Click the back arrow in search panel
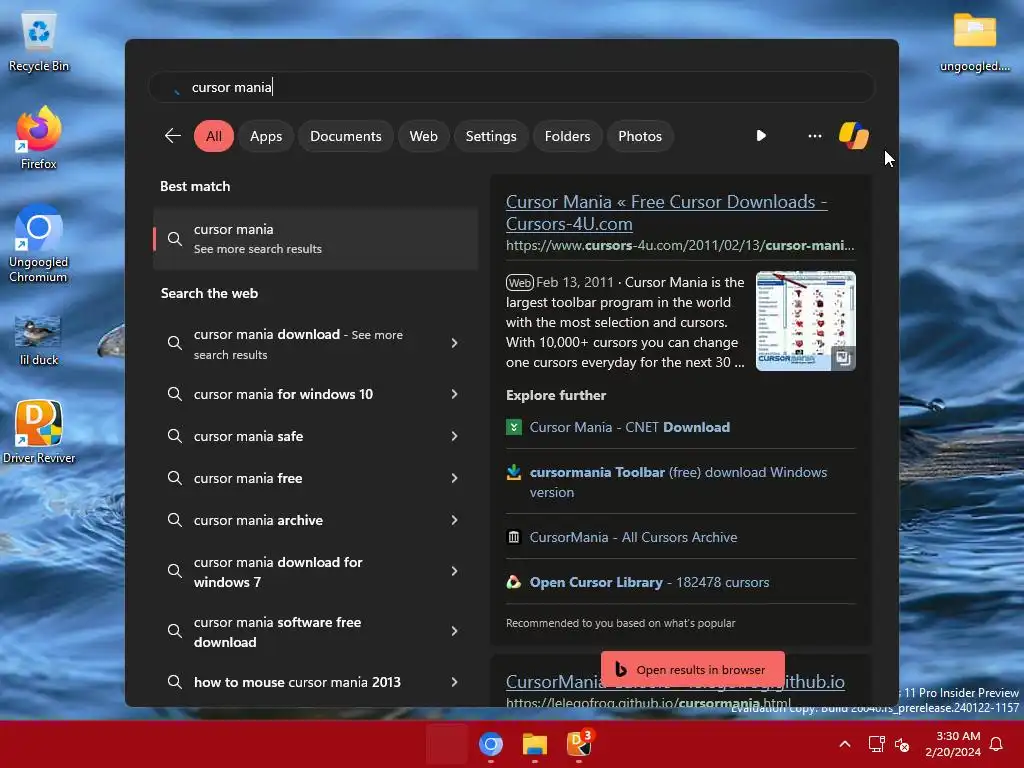The height and width of the screenshot is (768, 1024). 172,136
